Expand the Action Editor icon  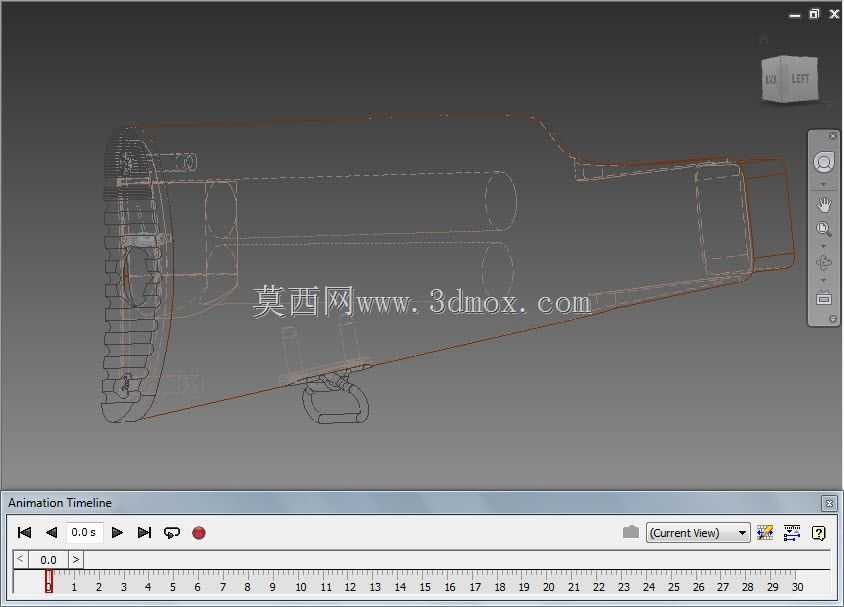(x=792, y=533)
